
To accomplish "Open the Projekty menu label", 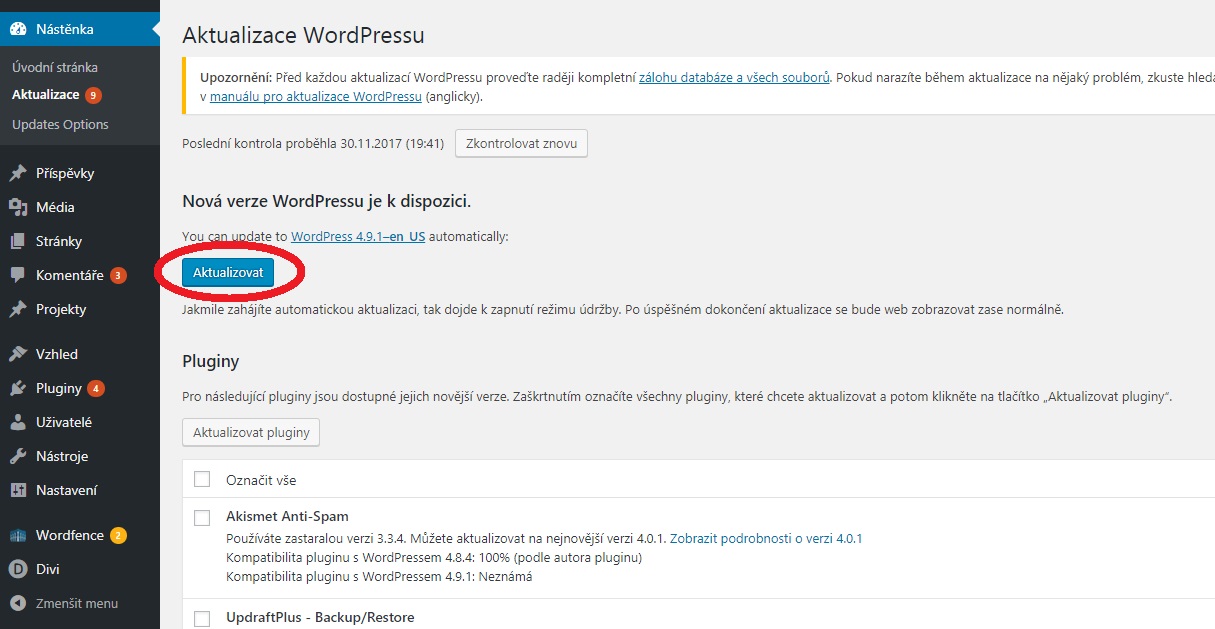I will (61, 309).
